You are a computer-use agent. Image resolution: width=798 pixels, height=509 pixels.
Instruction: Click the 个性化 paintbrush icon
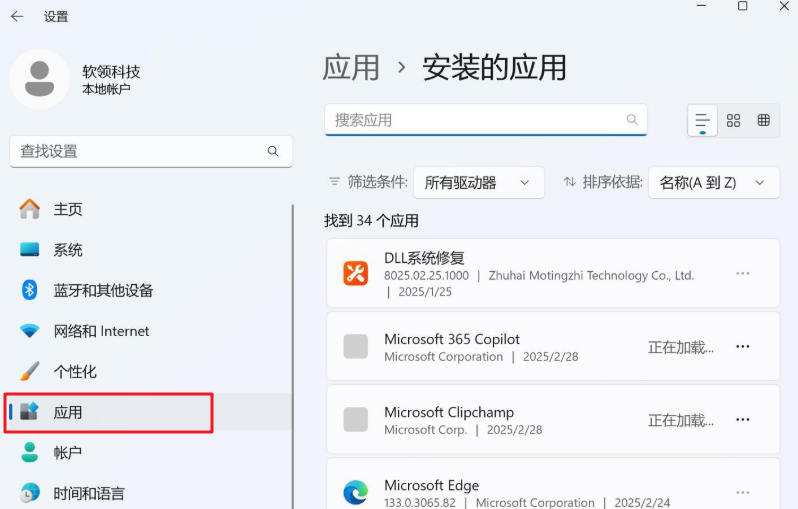(x=30, y=372)
